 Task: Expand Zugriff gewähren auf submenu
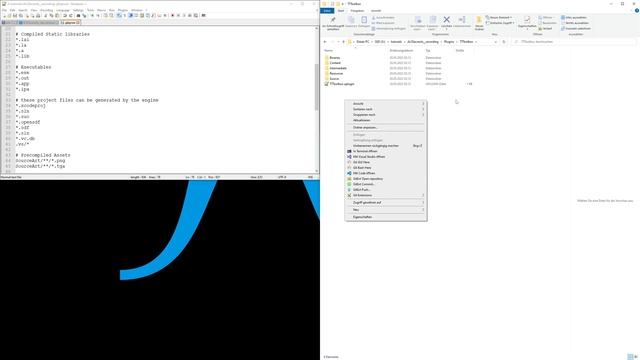tap(385, 202)
